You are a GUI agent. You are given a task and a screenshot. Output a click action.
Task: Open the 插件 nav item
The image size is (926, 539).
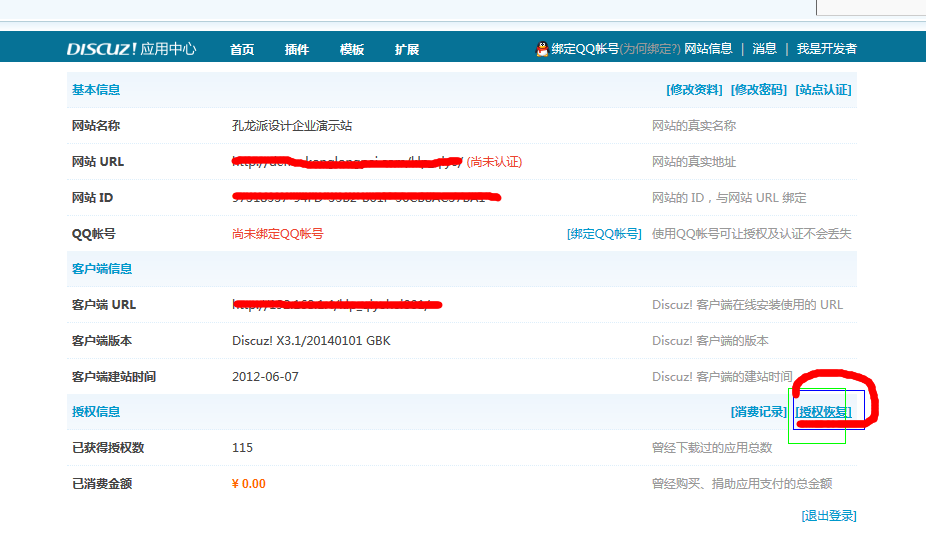297,49
